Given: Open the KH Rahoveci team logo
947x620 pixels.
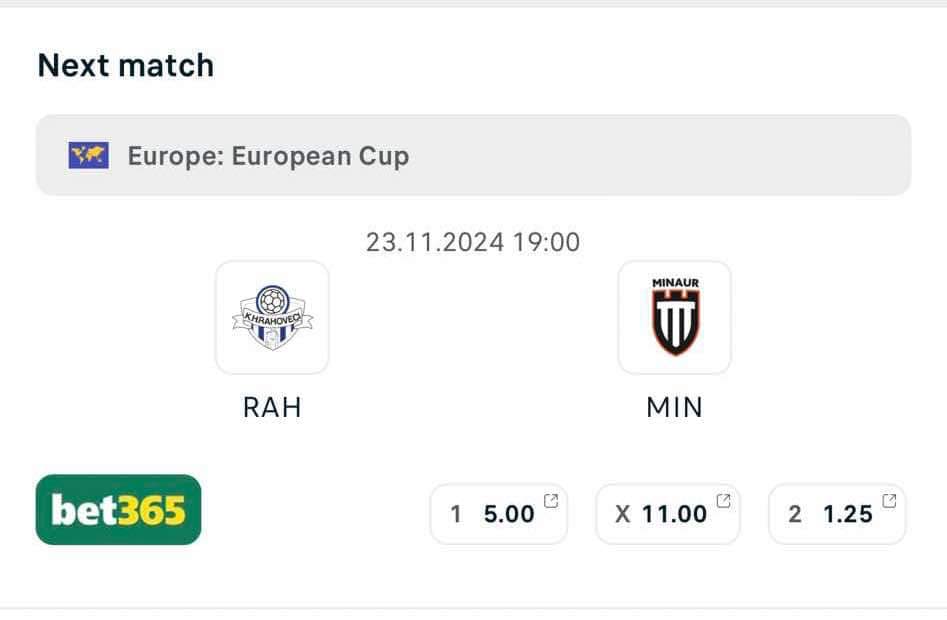Looking at the screenshot, I should coord(272,318).
